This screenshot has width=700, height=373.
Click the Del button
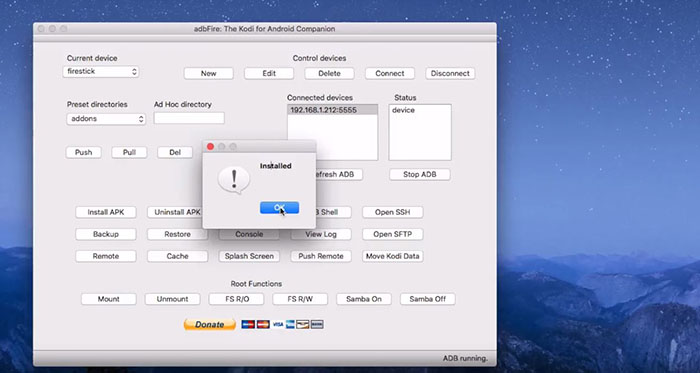click(x=175, y=153)
